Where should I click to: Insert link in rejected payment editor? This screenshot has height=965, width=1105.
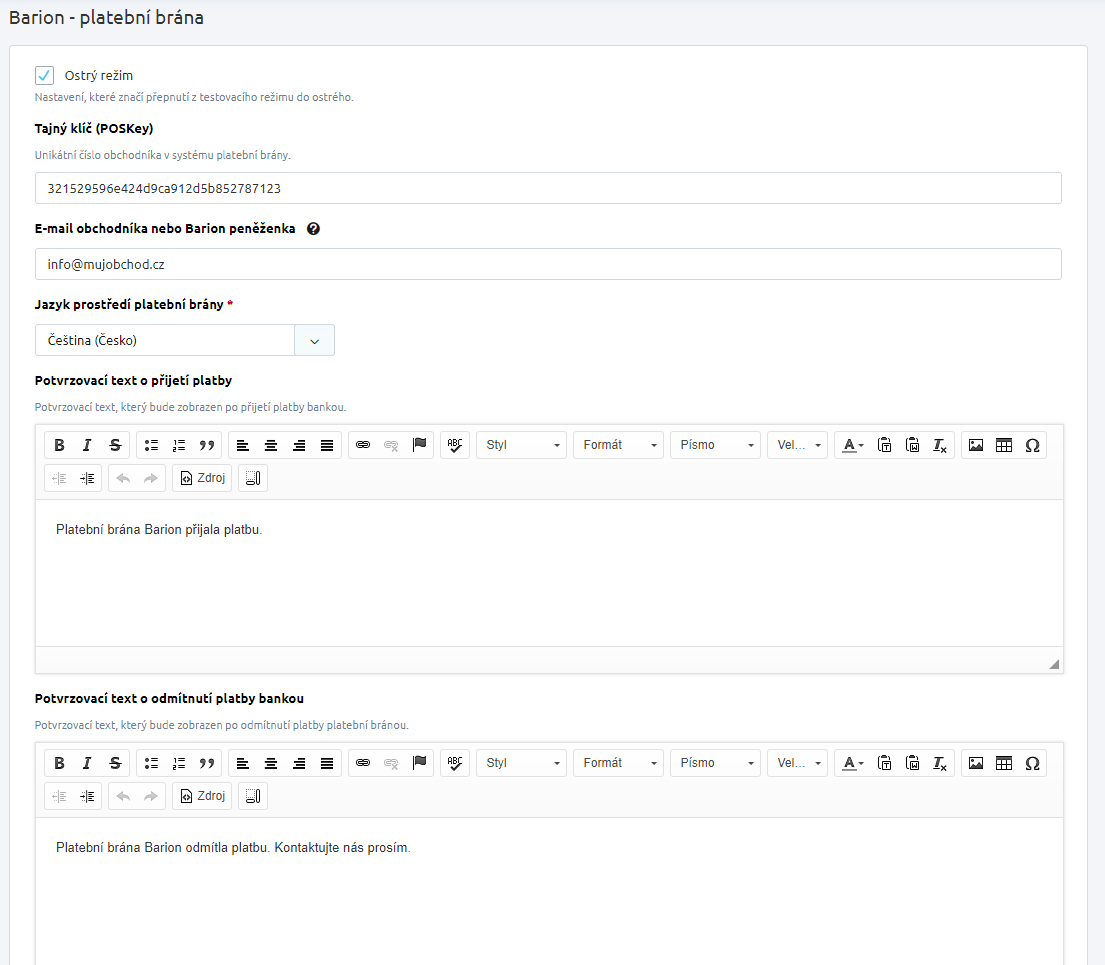coord(363,763)
